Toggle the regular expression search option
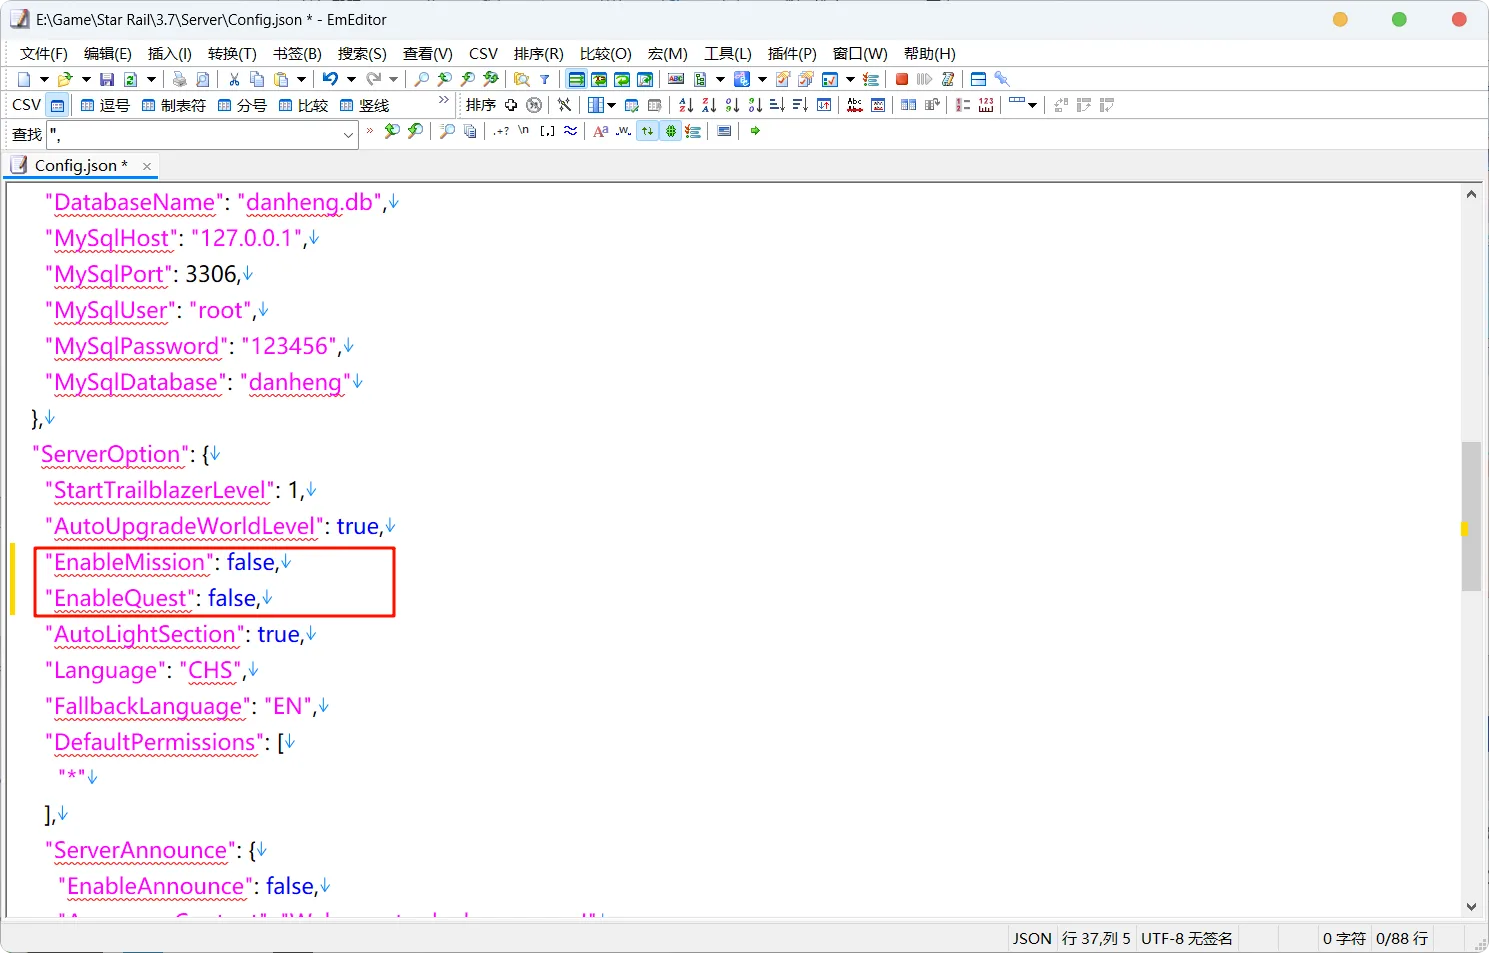 [501, 131]
